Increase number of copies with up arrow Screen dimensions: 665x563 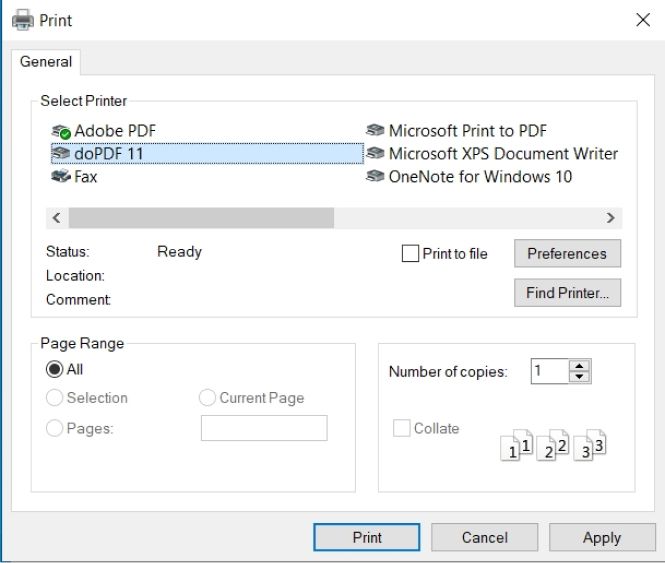pos(579,366)
